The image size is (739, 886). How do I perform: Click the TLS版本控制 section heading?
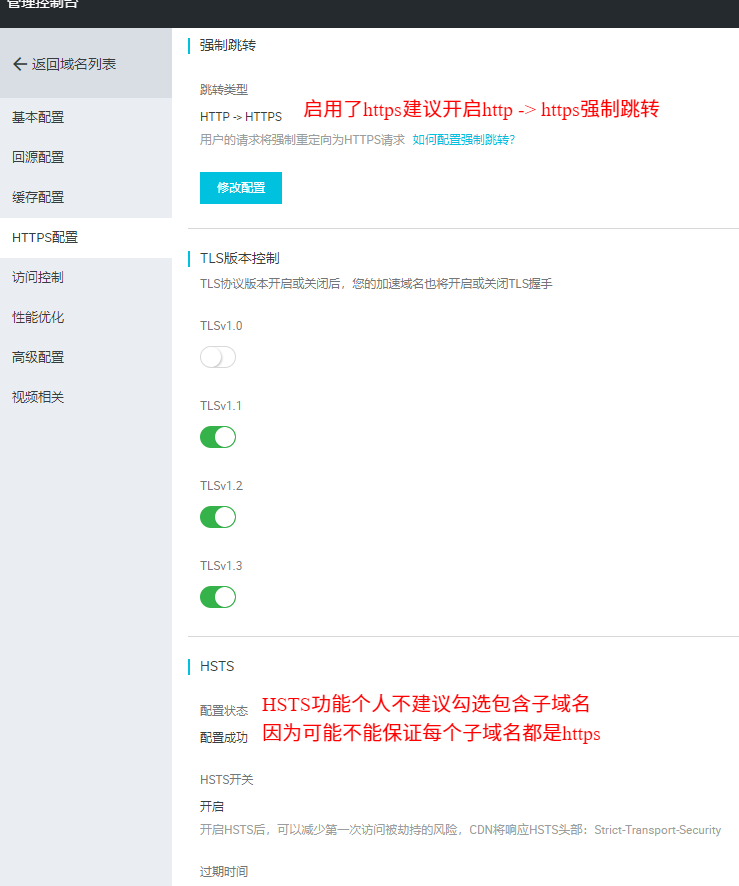point(240,258)
